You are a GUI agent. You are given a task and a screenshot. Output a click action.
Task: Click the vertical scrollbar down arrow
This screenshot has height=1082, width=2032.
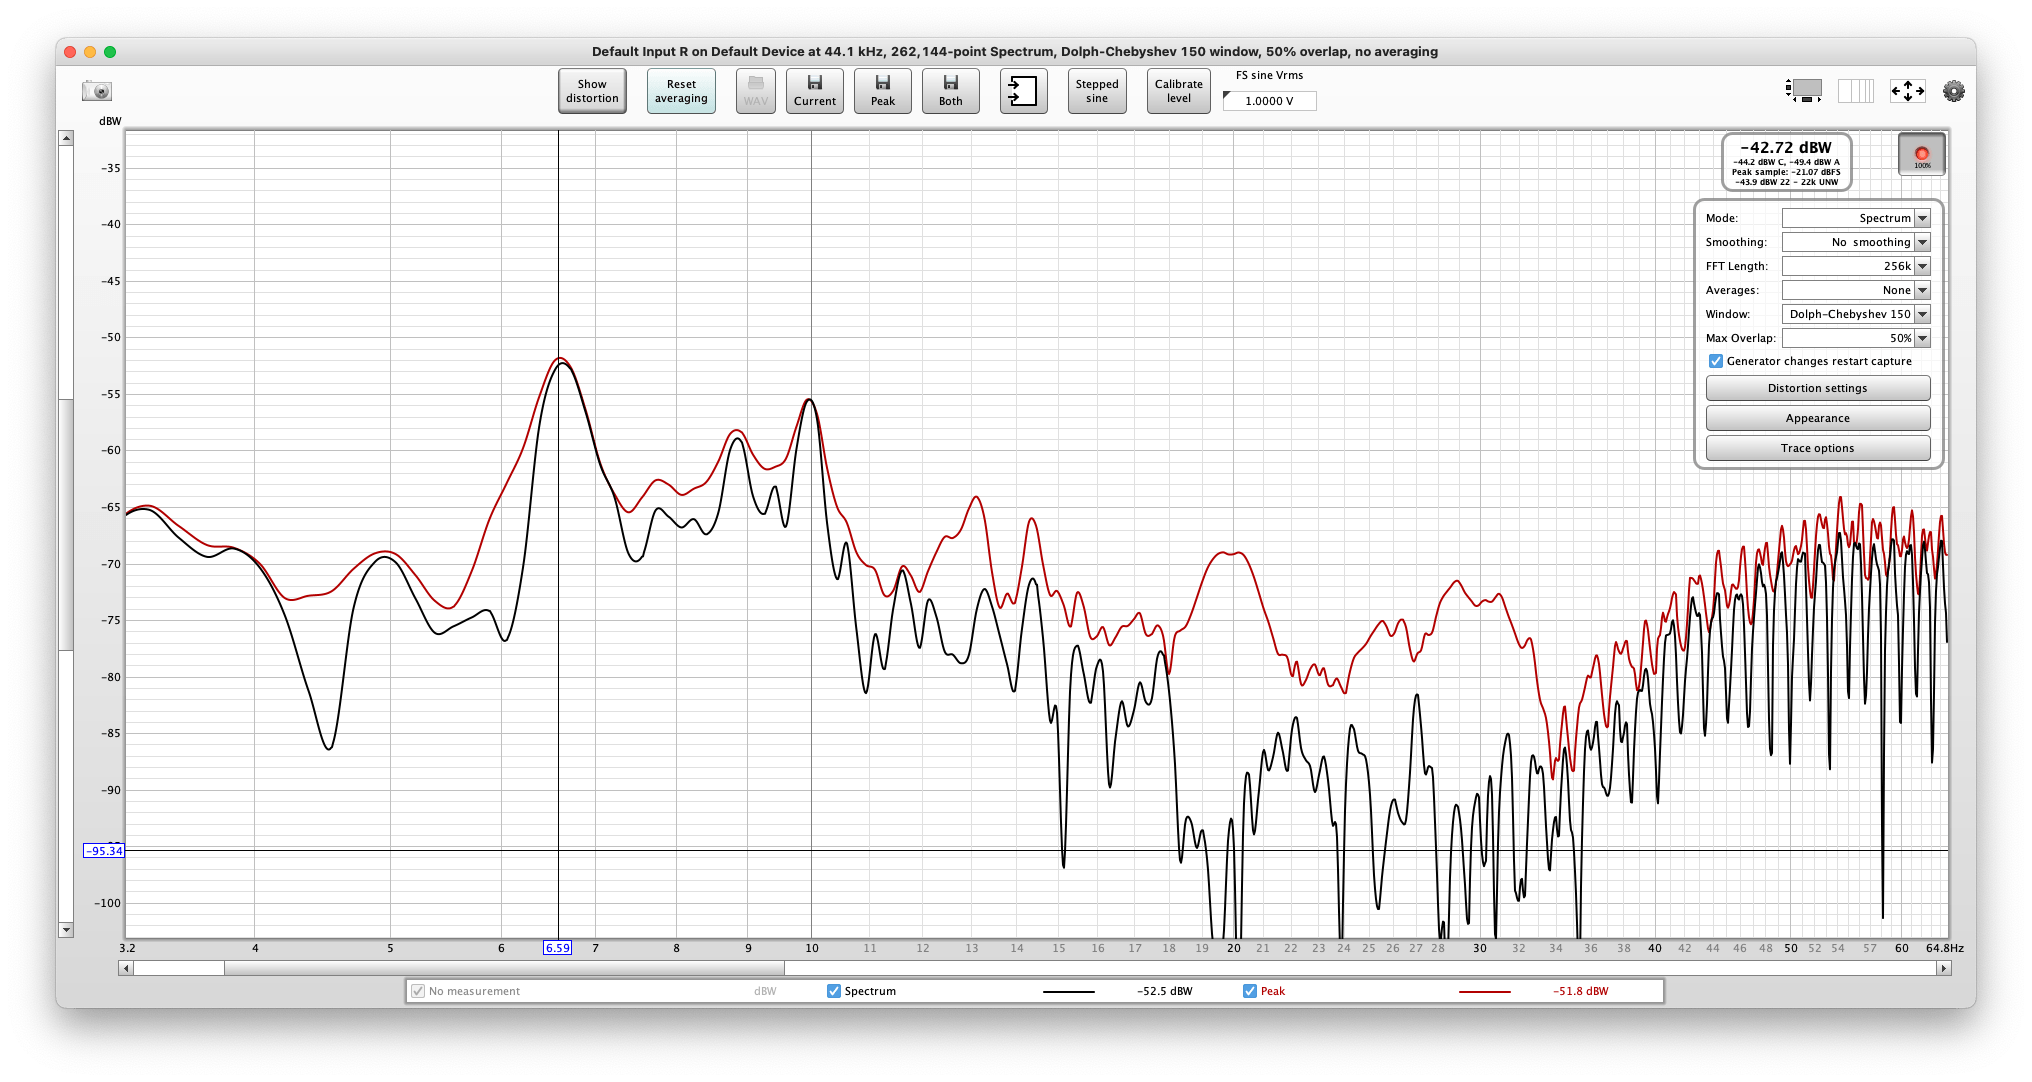pos(66,930)
